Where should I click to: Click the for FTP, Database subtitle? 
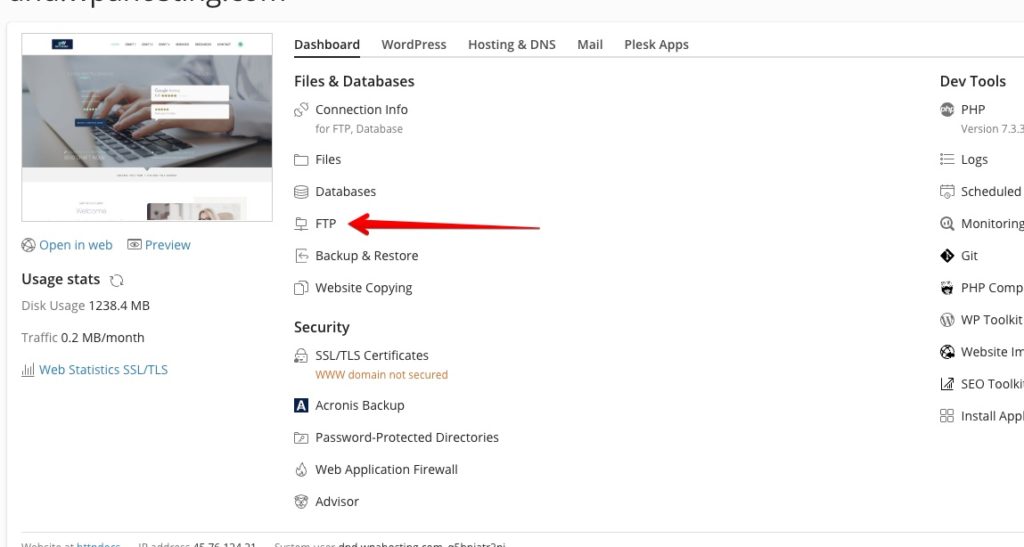click(x=359, y=129)
